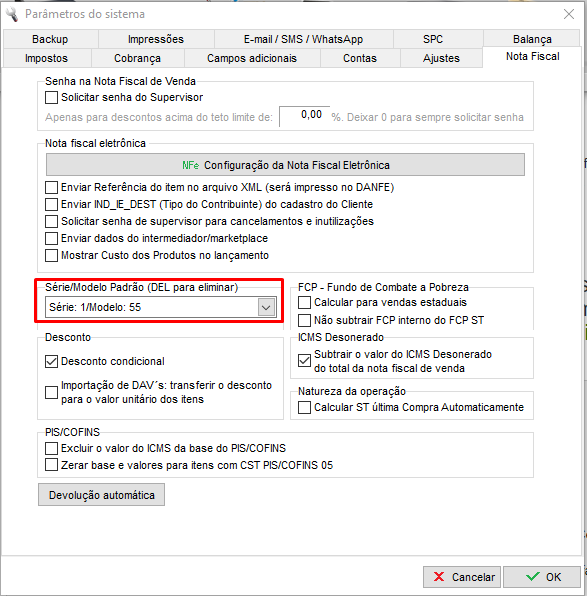Switch to the Impostos tab
The width and height of the screenshot is (587, 596).
[46, 58]
